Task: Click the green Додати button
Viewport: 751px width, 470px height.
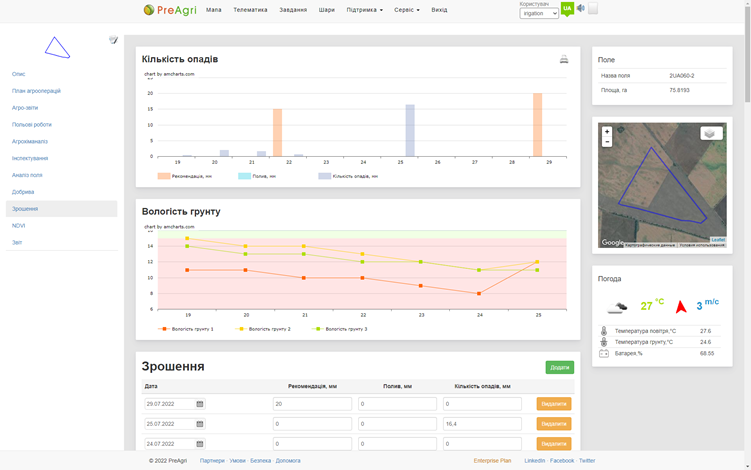Action: point(559,367)
